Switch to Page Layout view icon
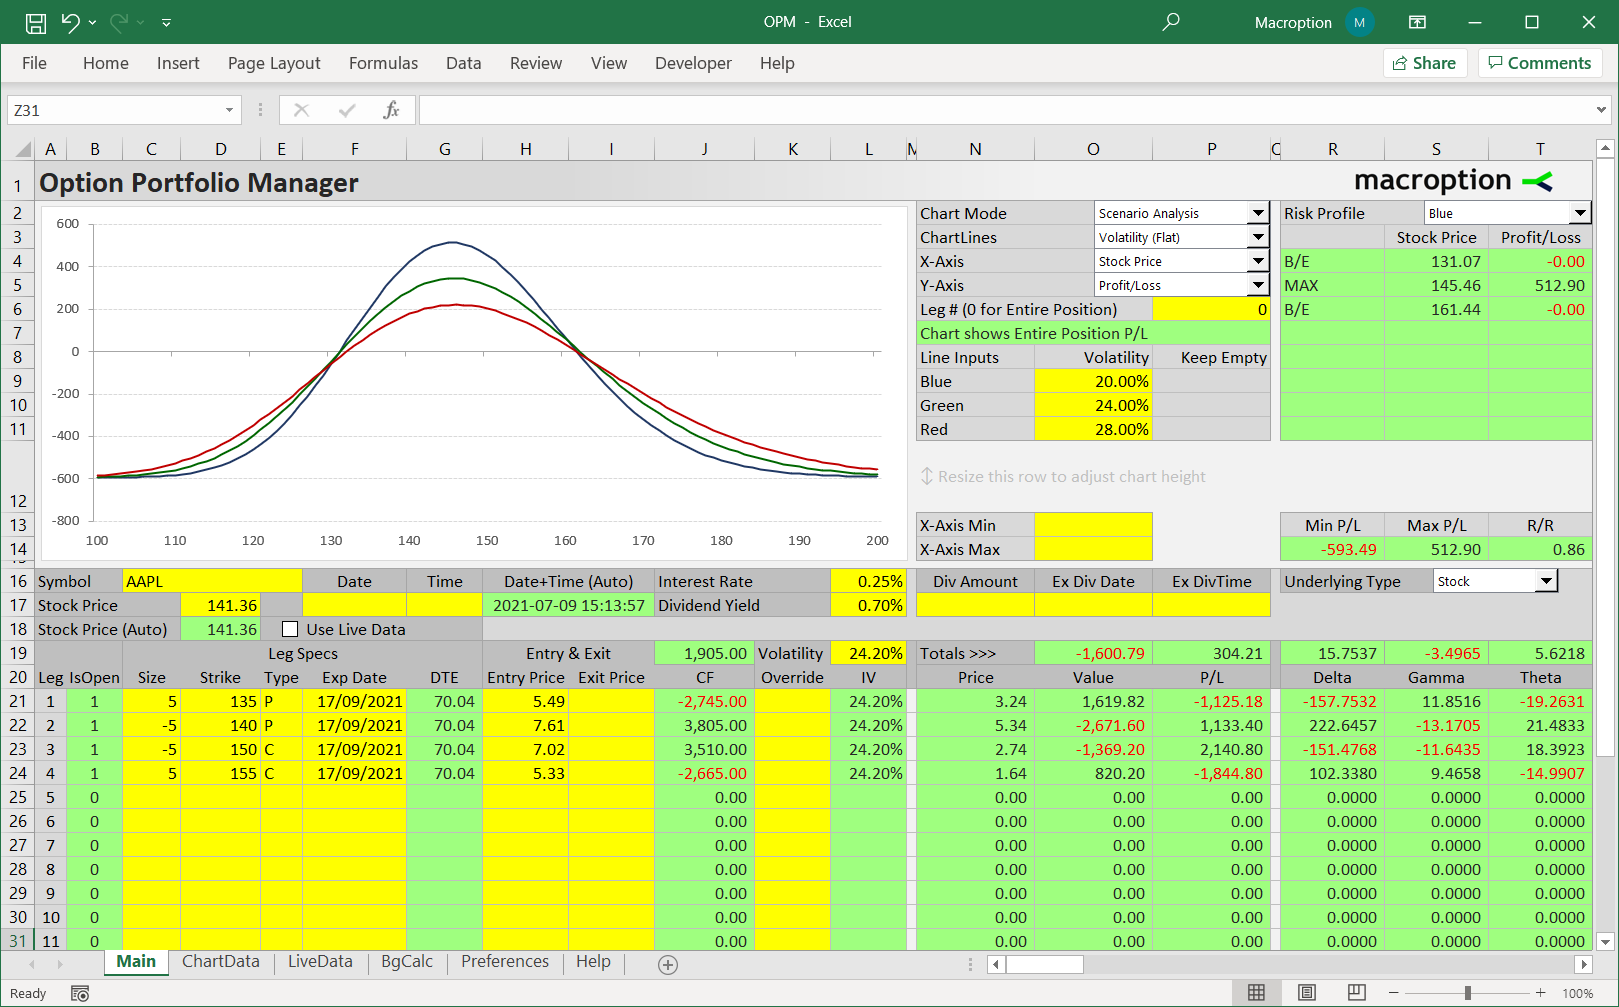The height and width of the screenshot is (1007, 1619). [x=1306, y=993]
